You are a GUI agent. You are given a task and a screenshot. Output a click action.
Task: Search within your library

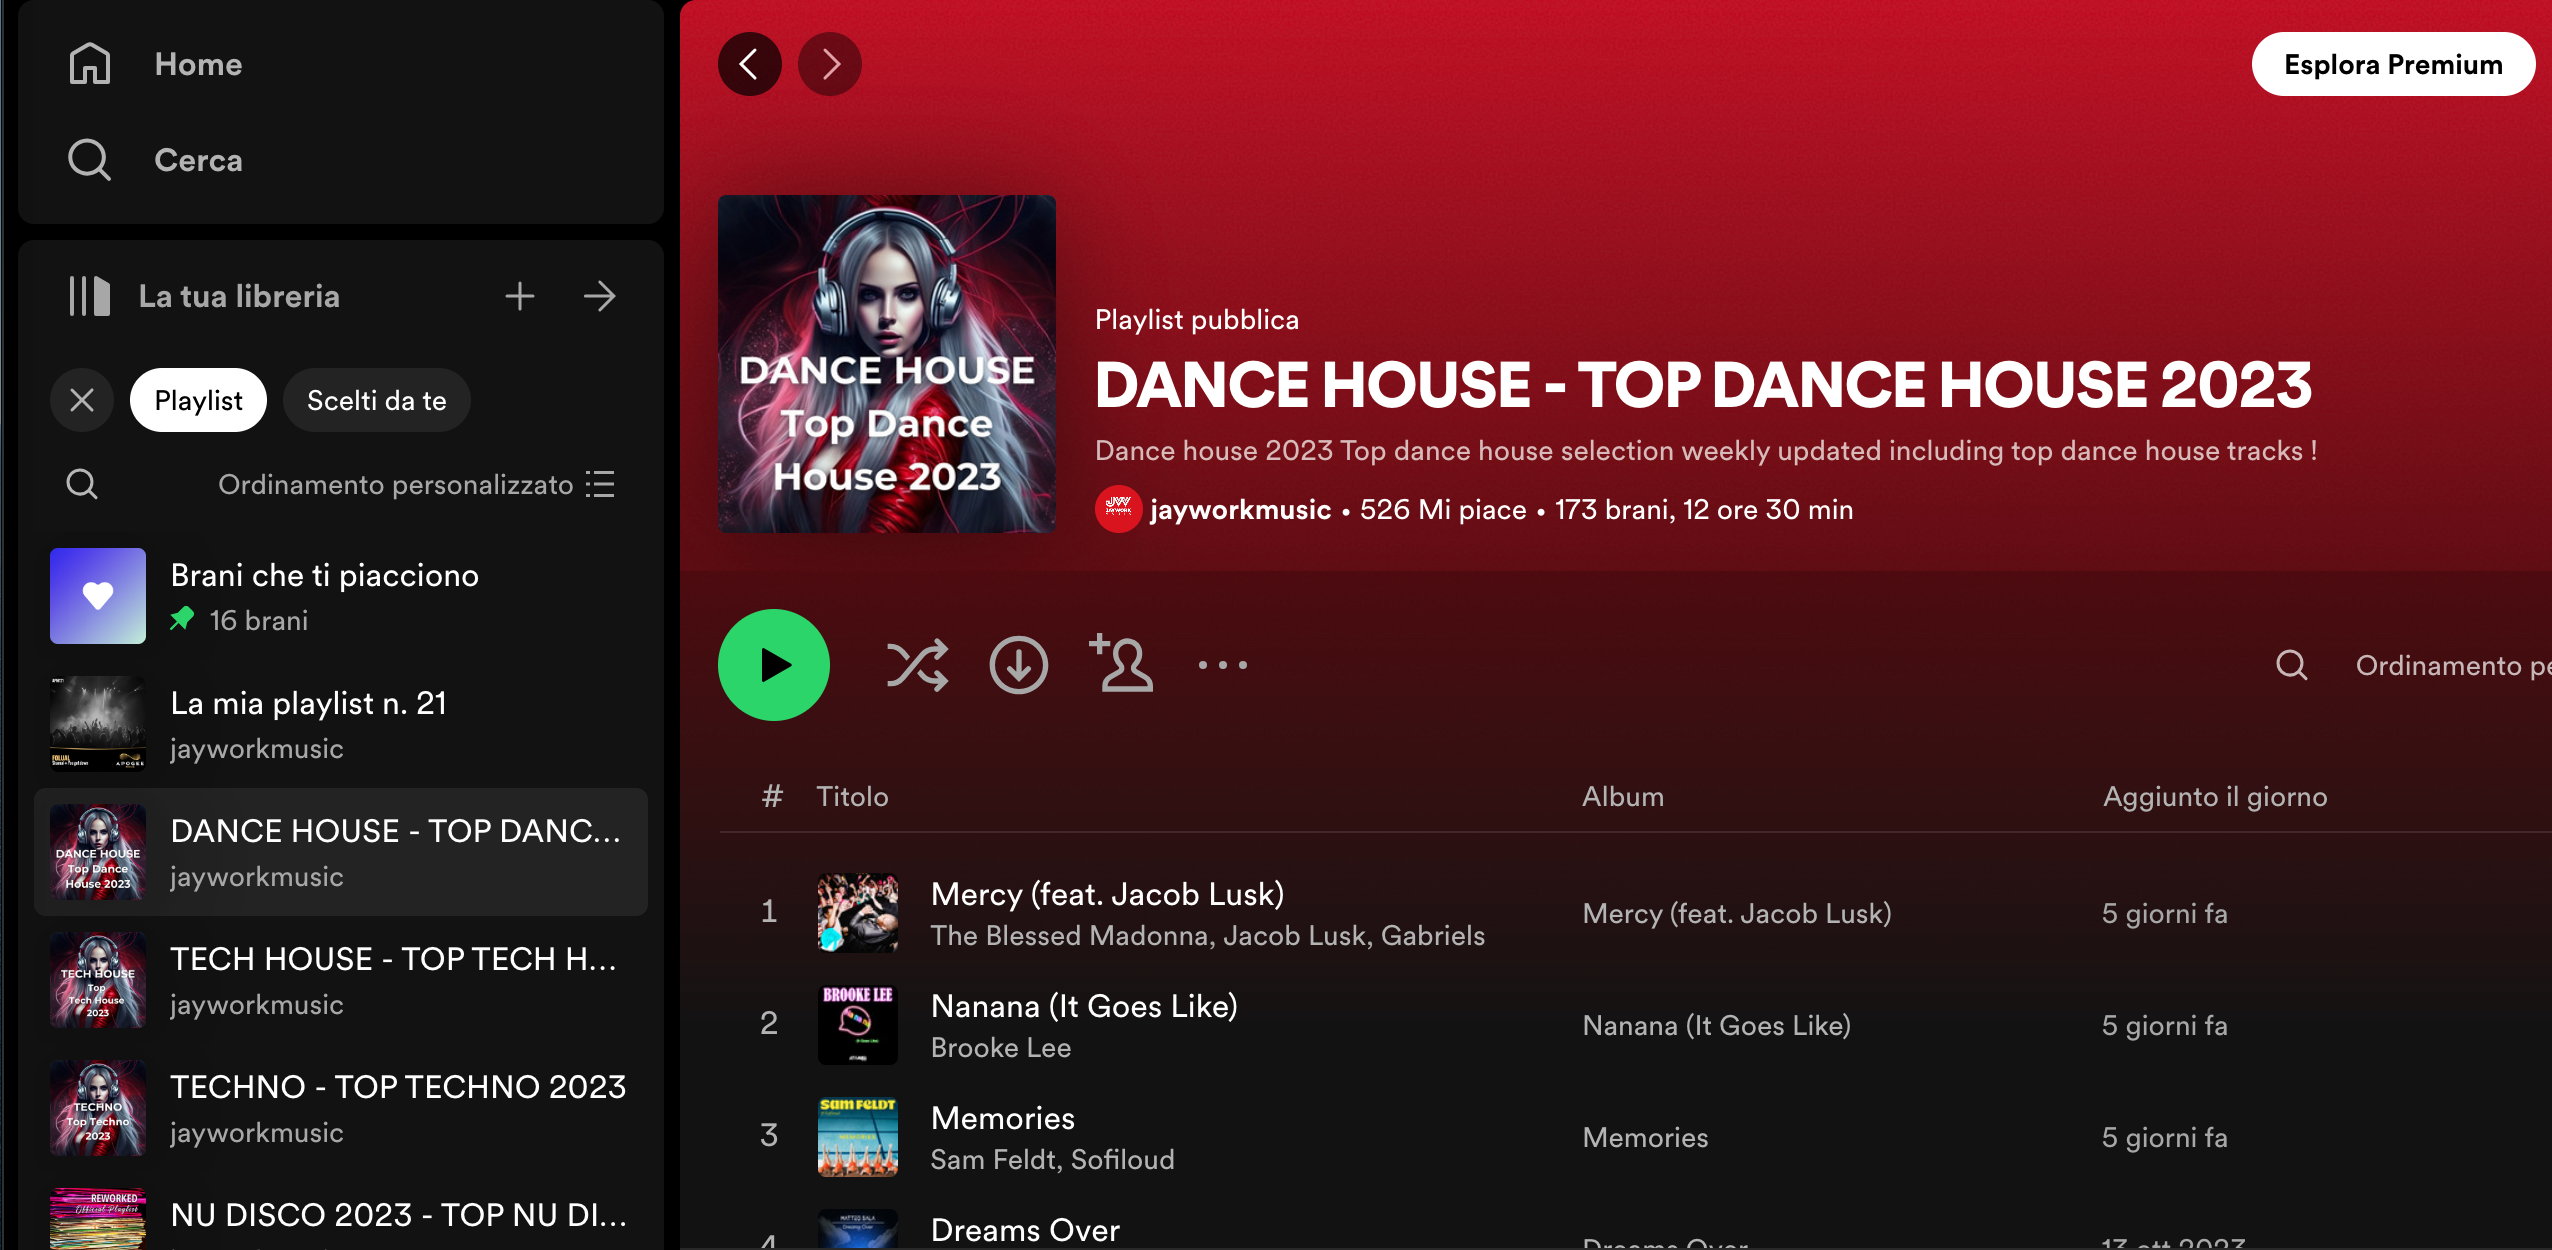pyautogui.click(x=82, y=484)
